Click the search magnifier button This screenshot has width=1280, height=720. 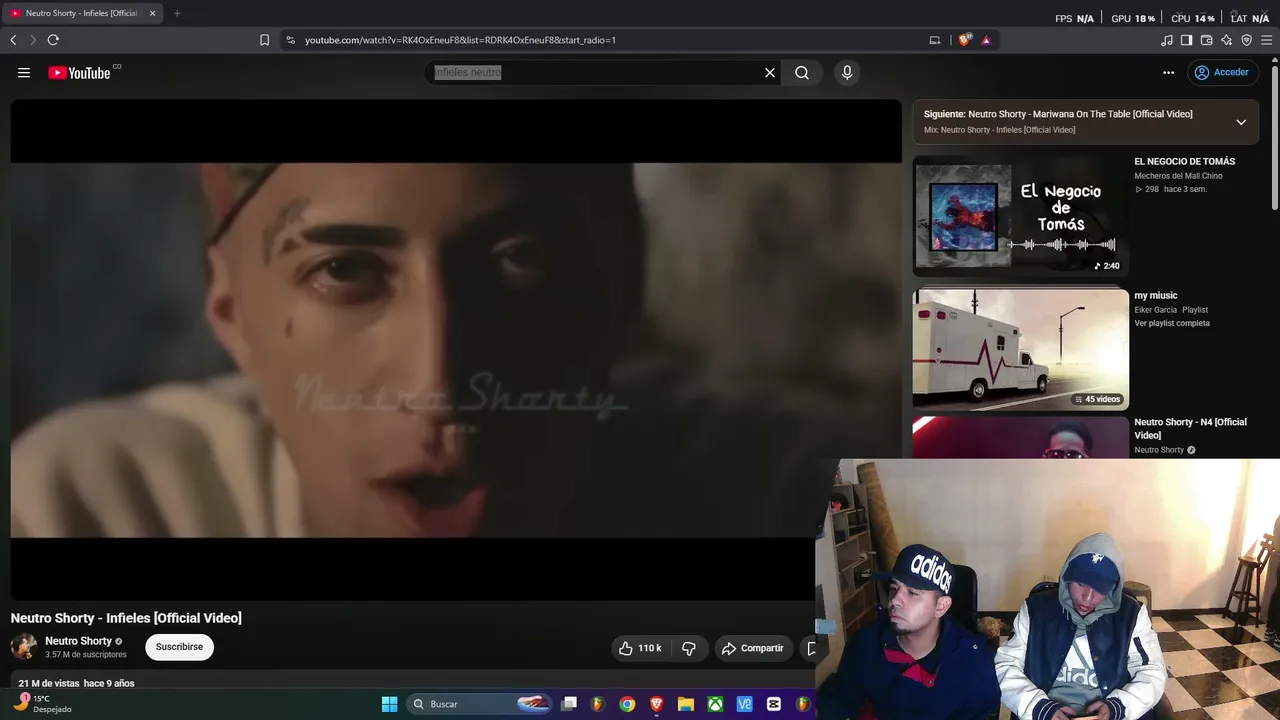[802, 72]
